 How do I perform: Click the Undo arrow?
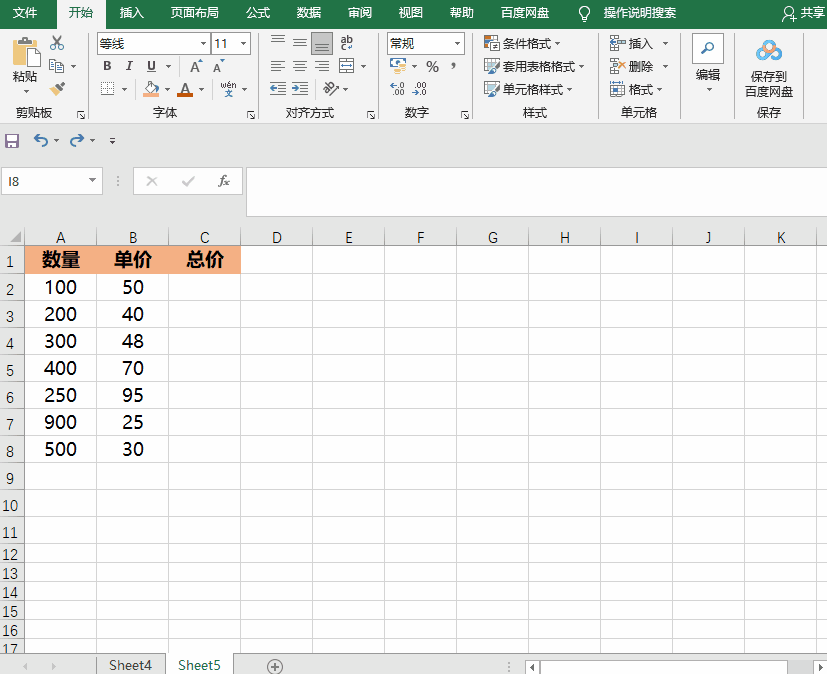pyautogui.click(x=41, y=140)
